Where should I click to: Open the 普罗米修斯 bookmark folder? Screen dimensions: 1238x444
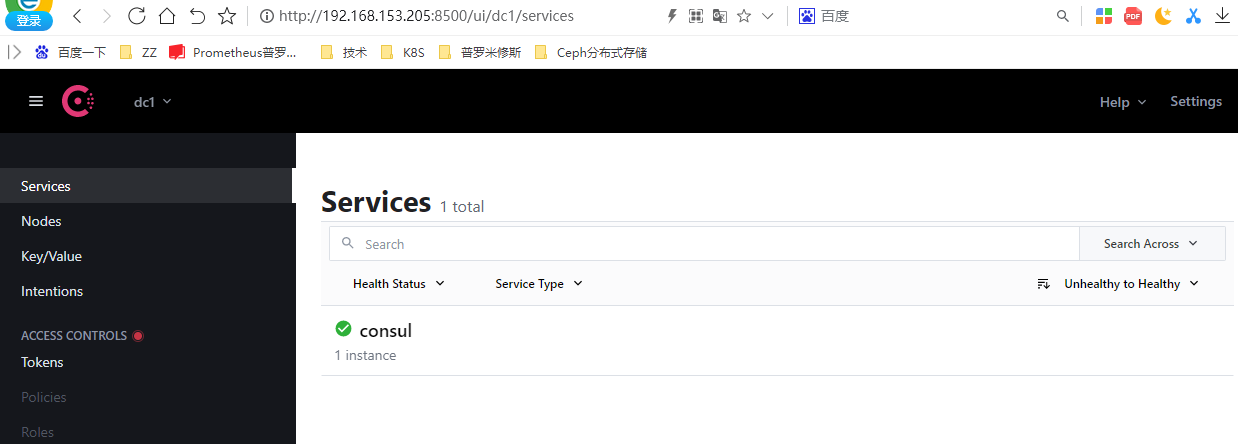(479, 52)
